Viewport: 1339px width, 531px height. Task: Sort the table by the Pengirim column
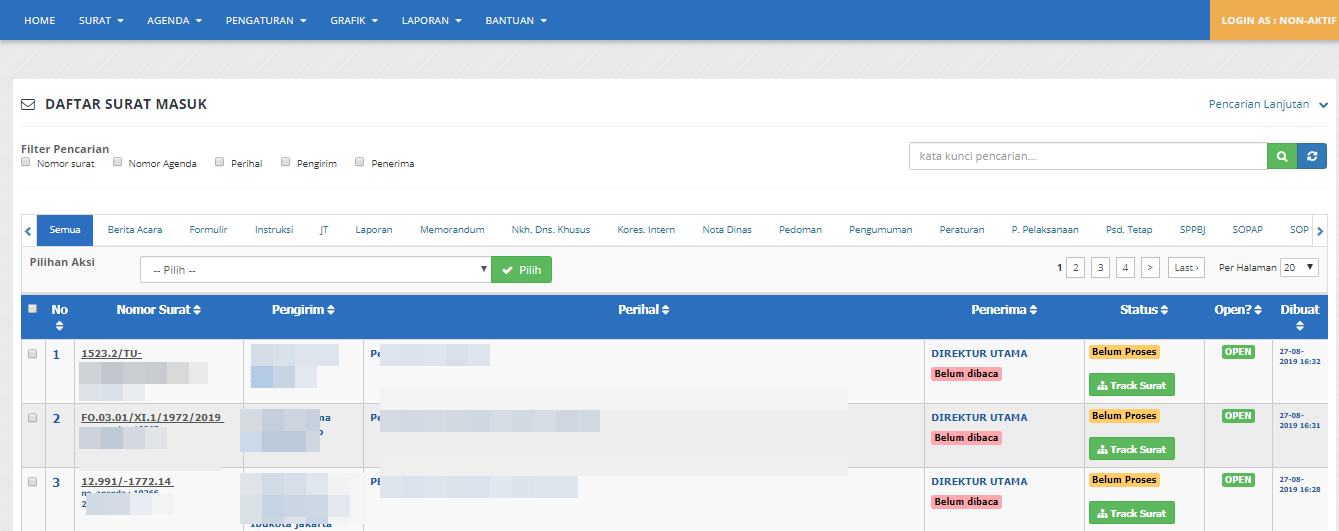(x=302, y=310)
